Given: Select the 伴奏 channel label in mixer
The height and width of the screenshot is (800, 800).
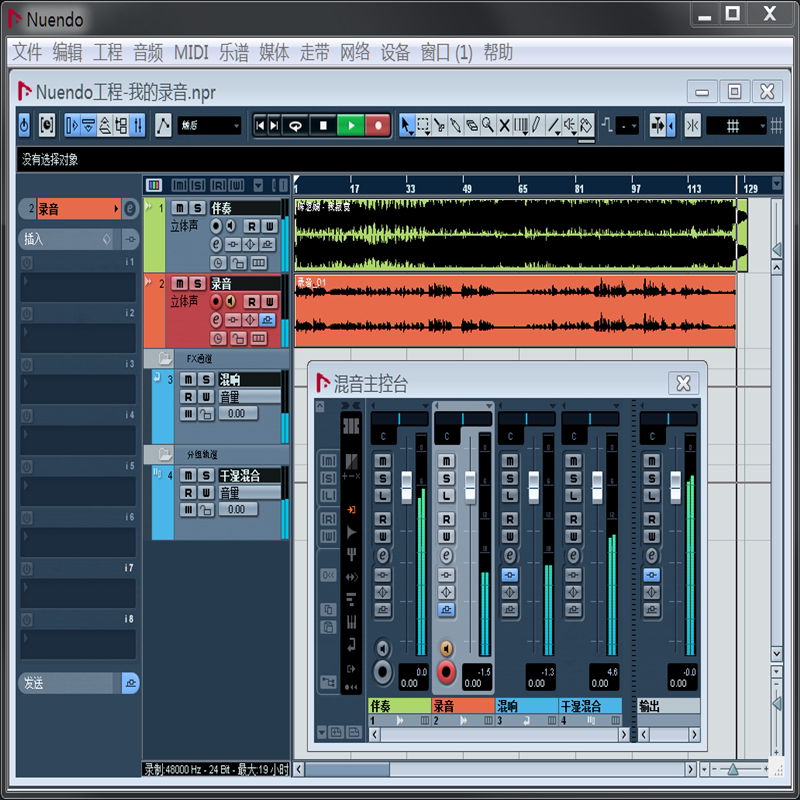Looking at the screenshot, I should pos(399,706).
